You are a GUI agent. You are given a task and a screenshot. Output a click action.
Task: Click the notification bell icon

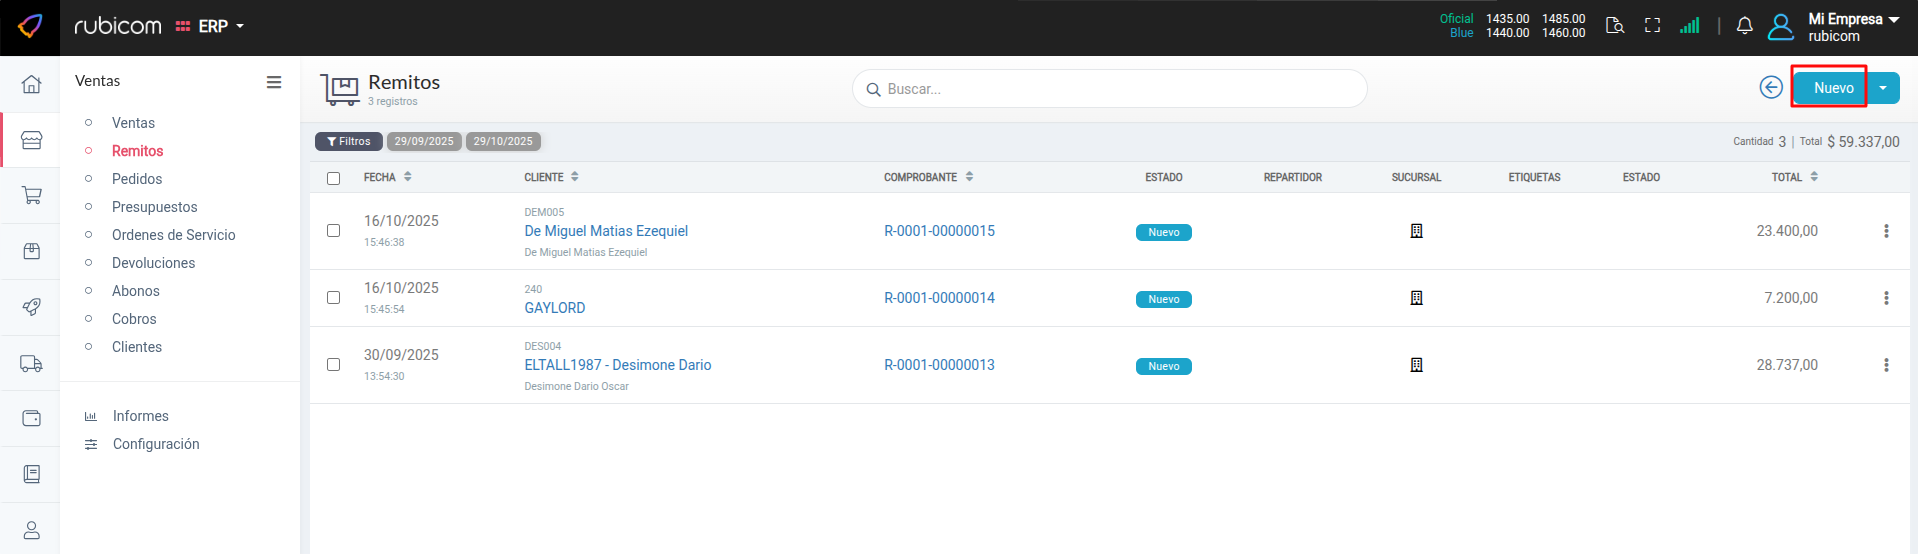pyautogui.click(x=1744, y=26)
